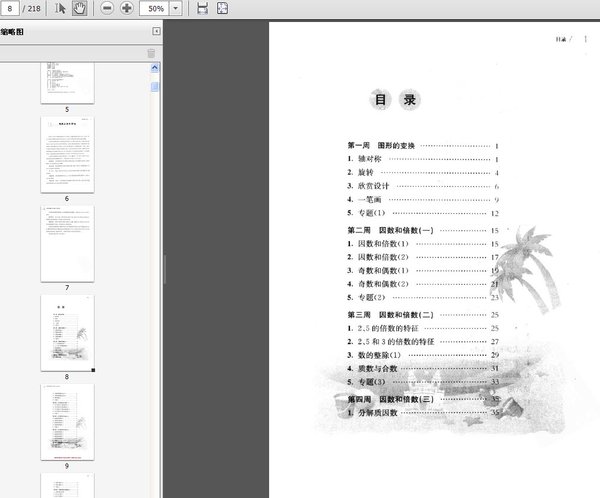The width and height of the screenshot is (600, 498).
Task: Open page 9 thumbnail
Action: tap(67, 422)
